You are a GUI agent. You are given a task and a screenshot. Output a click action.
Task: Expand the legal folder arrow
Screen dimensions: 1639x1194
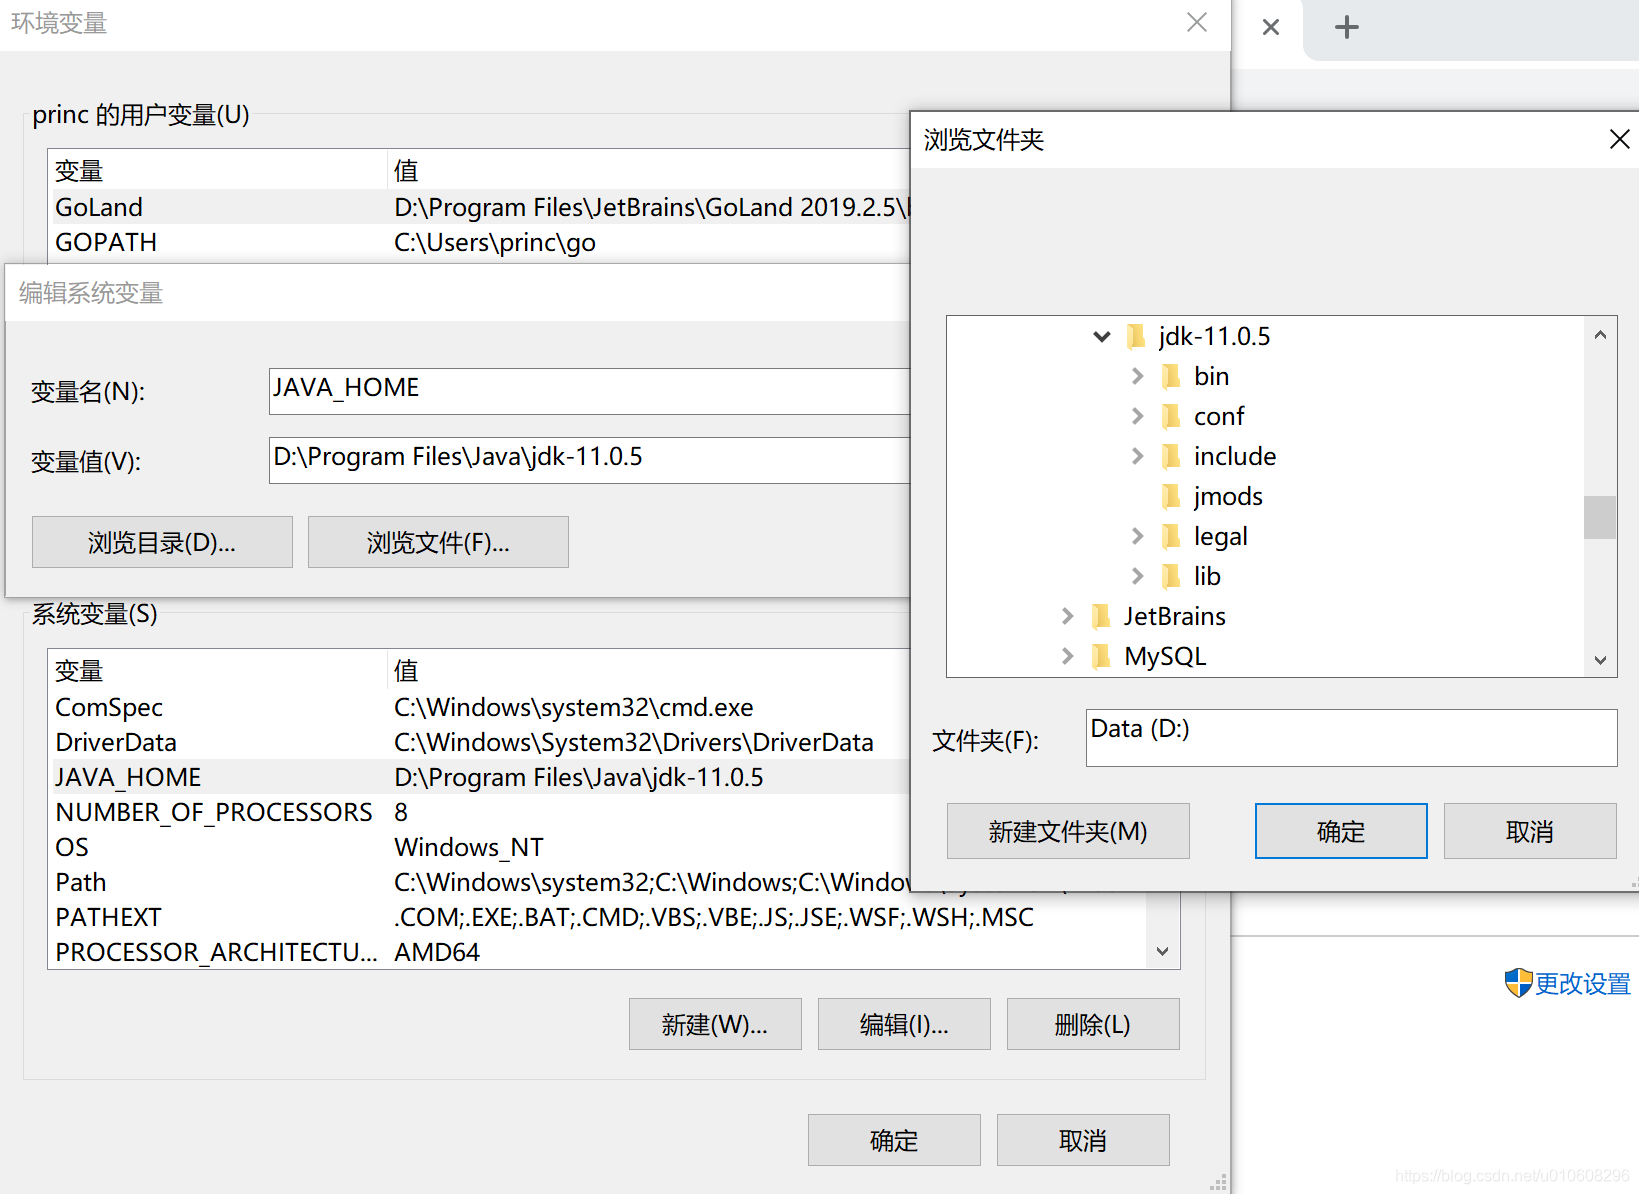1137,536
